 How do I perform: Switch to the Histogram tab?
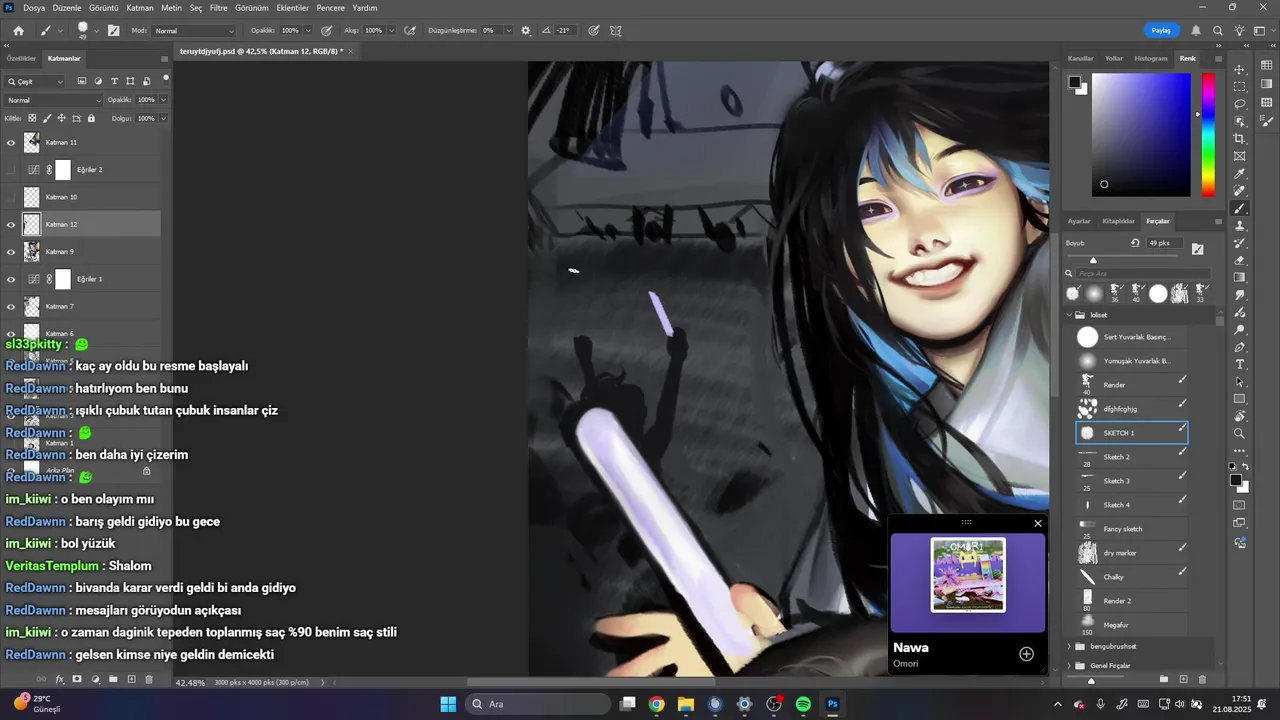click(x=1151, y=58)
